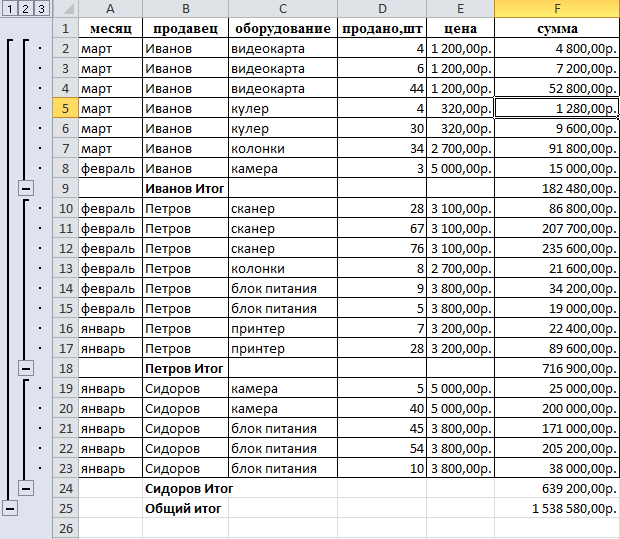Select the 'Петров Итог' cell
Viewport: 620px width, 539px height.
(185, 369)
